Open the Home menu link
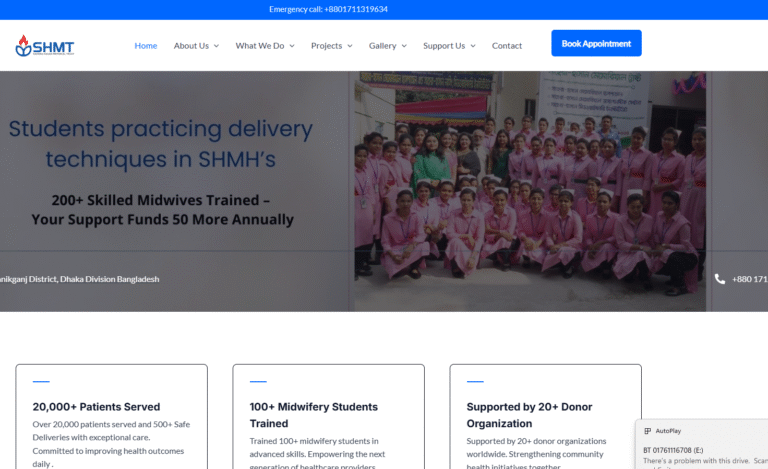 click(x=145, y=46)
